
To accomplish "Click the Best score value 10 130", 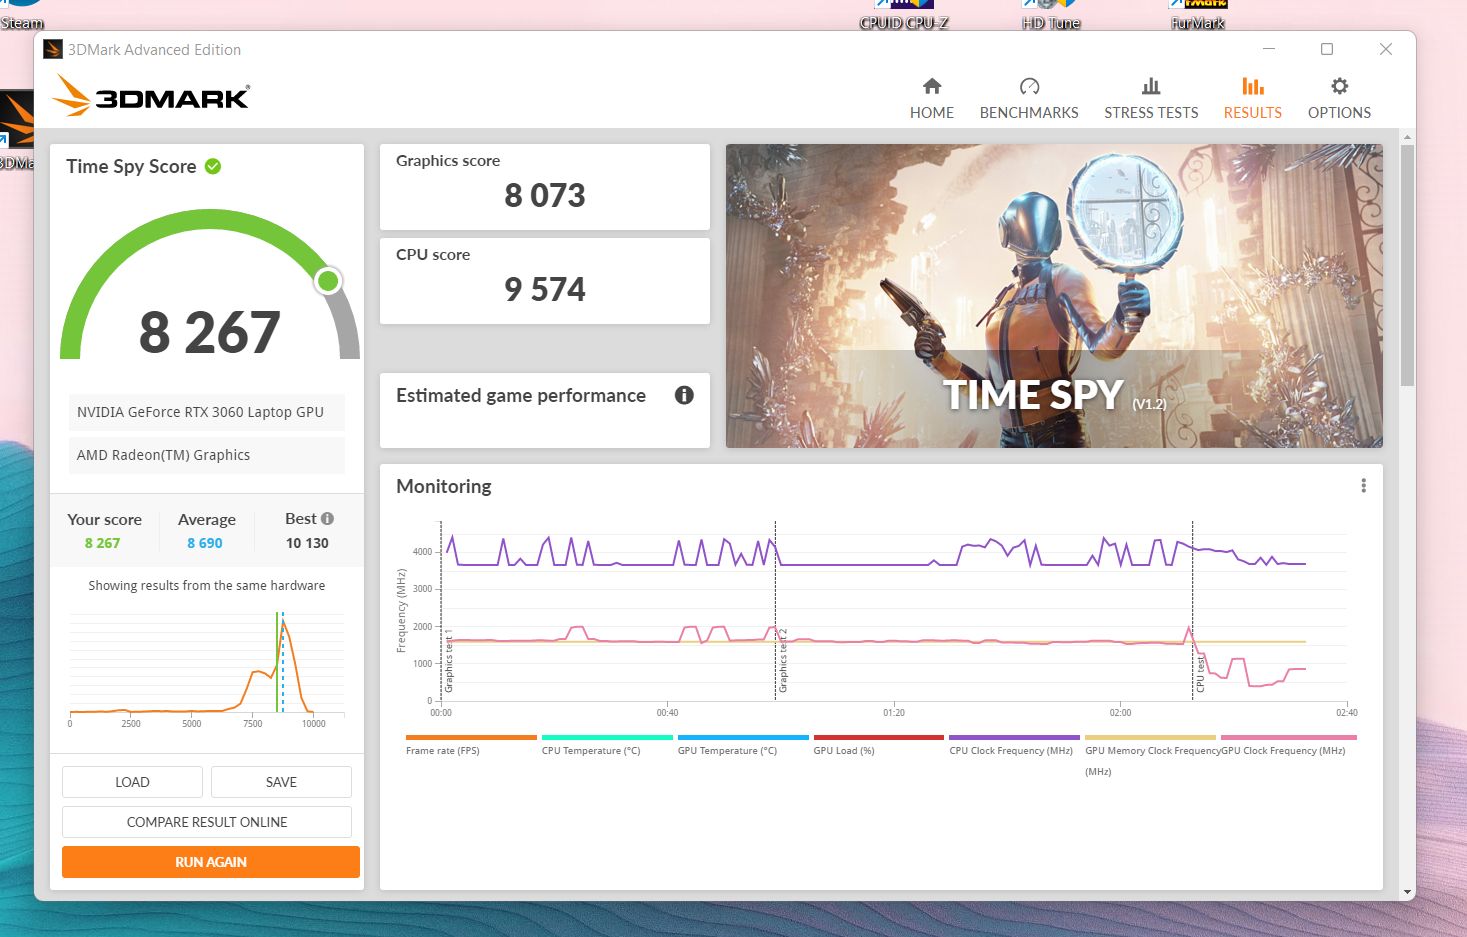I will (307, 543).
